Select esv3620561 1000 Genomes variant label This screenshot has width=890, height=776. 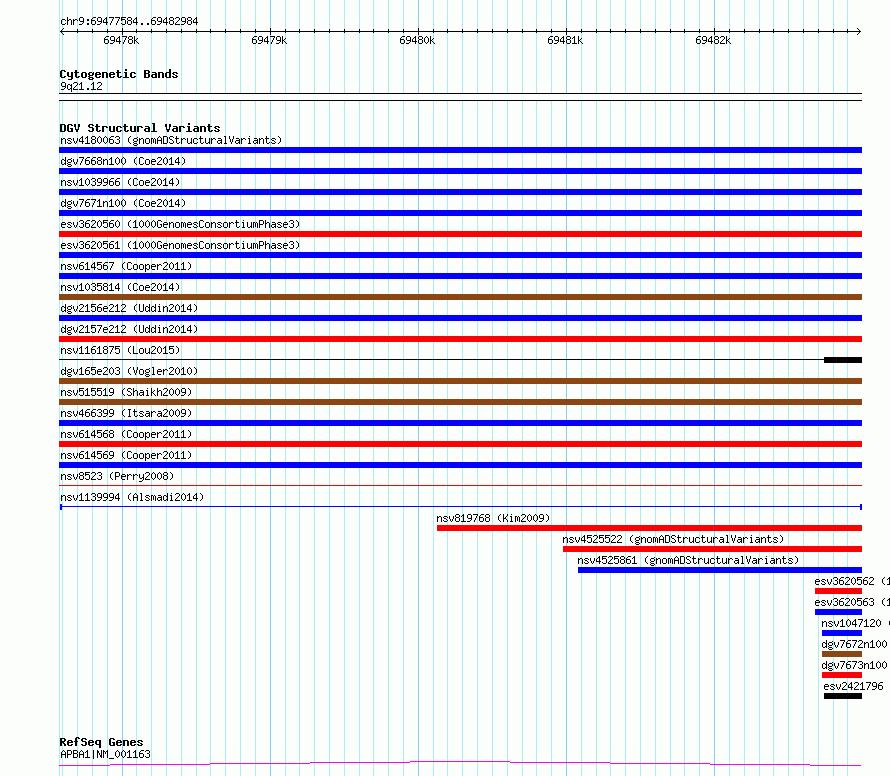point(180,245)
